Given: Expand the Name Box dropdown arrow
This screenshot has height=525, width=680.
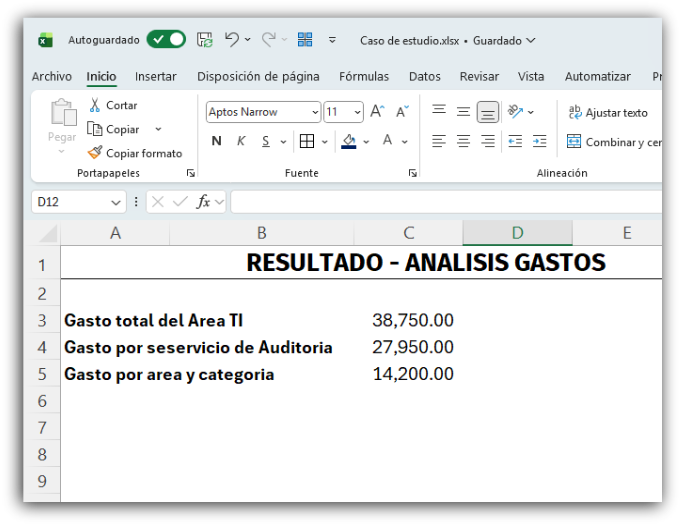Looking at the screenshot, I should pyautogui.click(x=116, y=202).
